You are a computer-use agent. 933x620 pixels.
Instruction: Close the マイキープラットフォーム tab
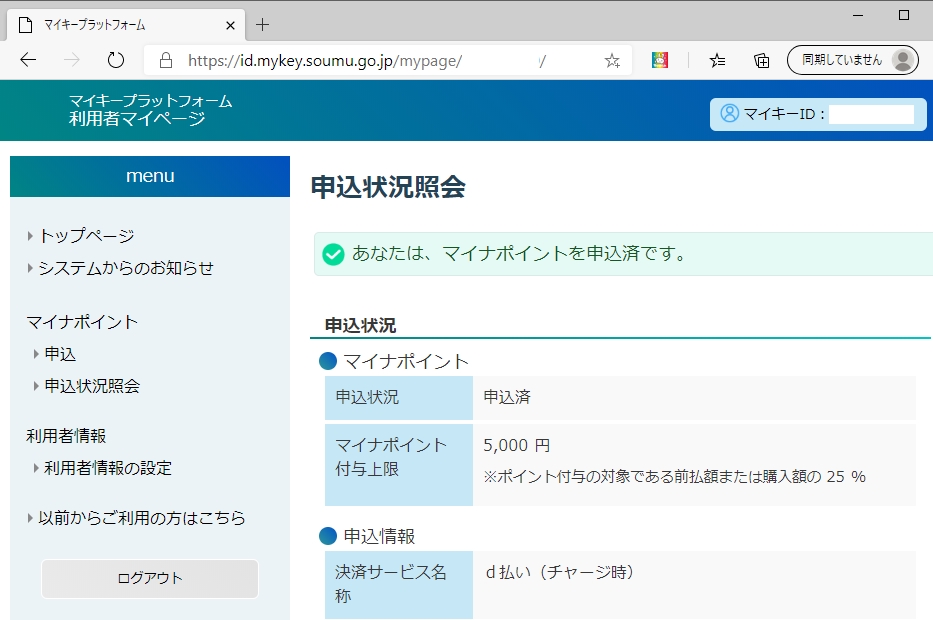point(230,26)
